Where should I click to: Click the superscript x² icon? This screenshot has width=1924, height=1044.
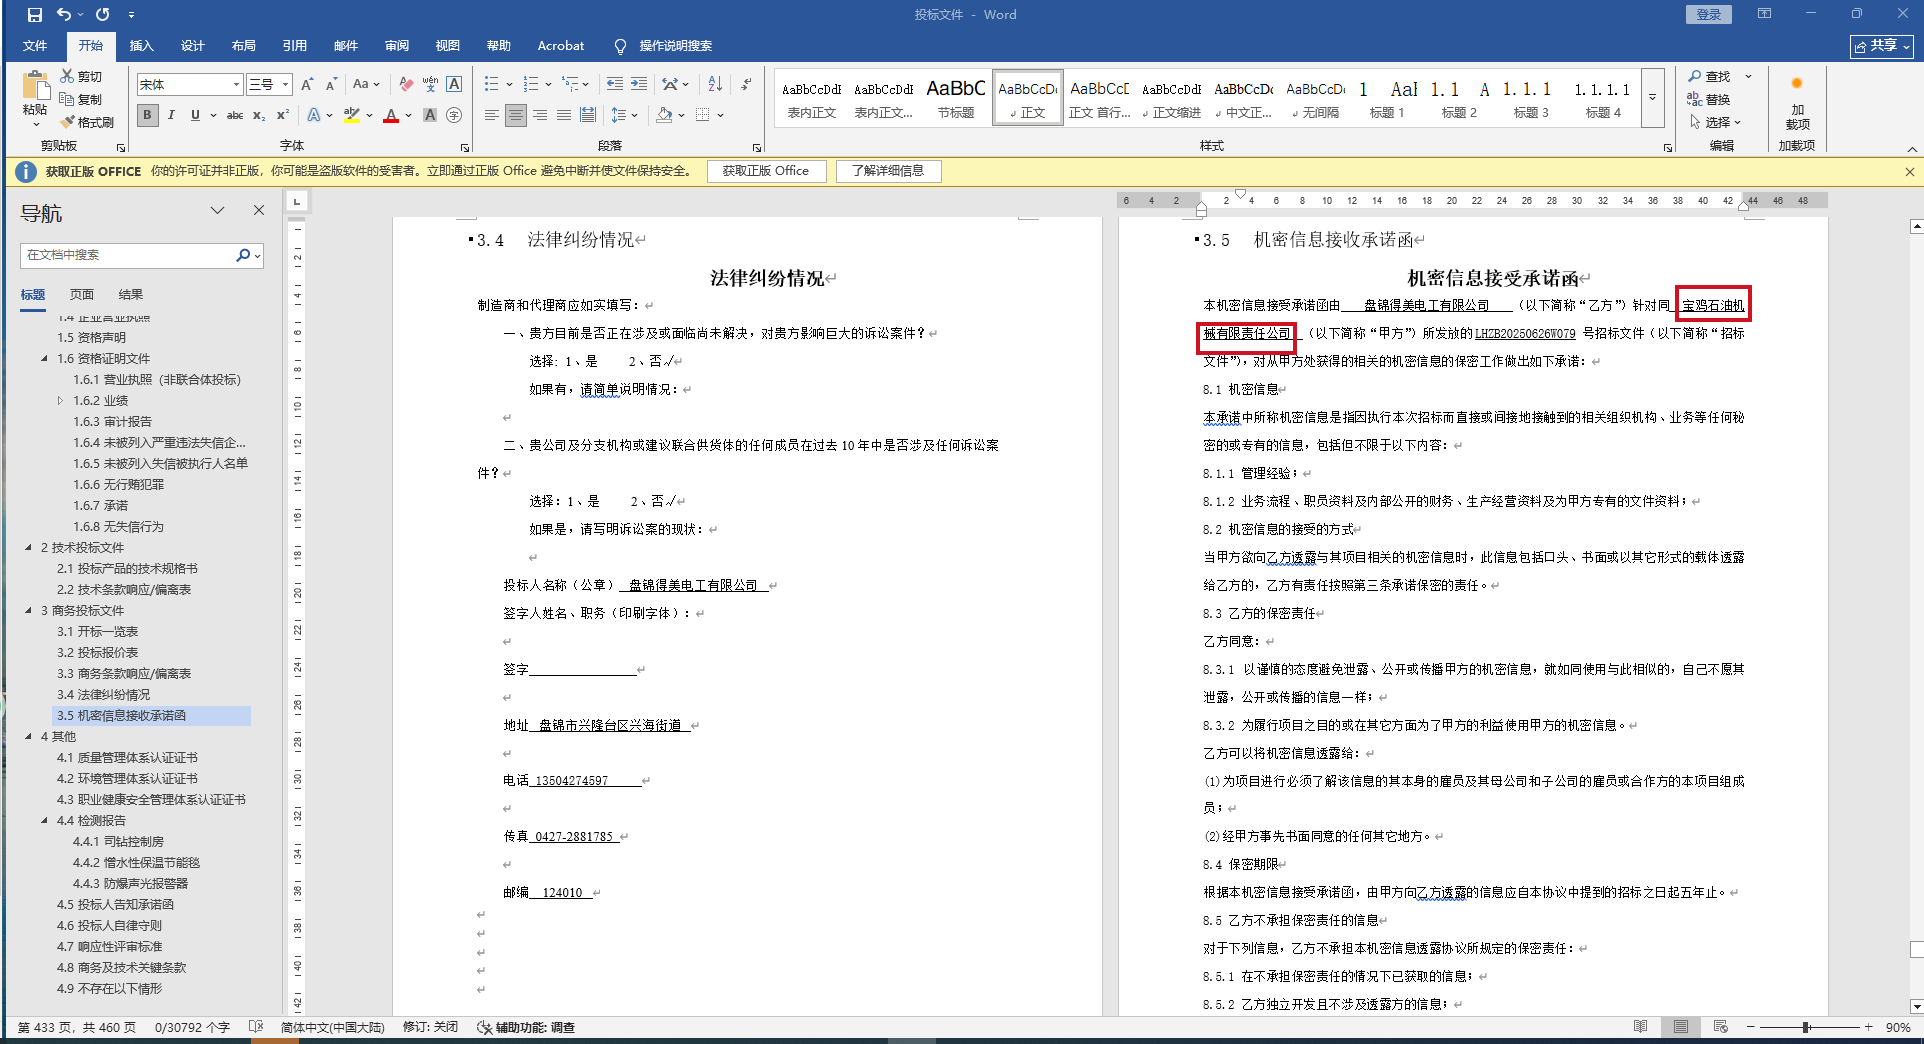tap(283, 116)
